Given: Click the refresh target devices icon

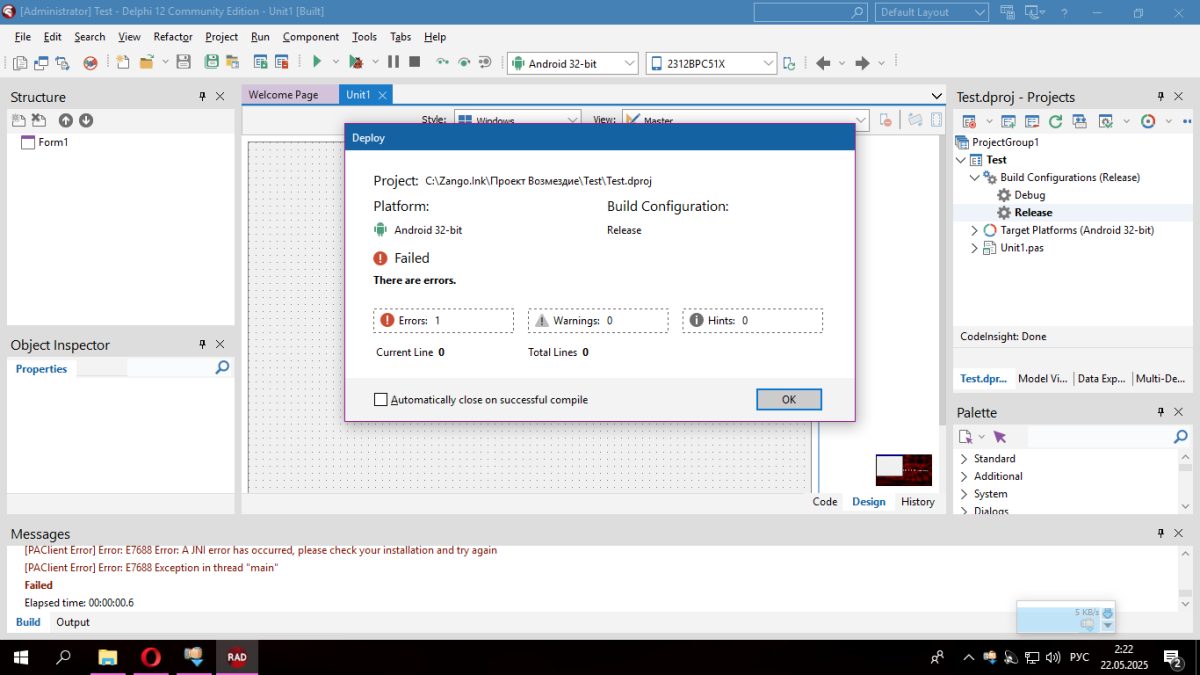Looking at the screenshot, I should click(x=789, y=63).
